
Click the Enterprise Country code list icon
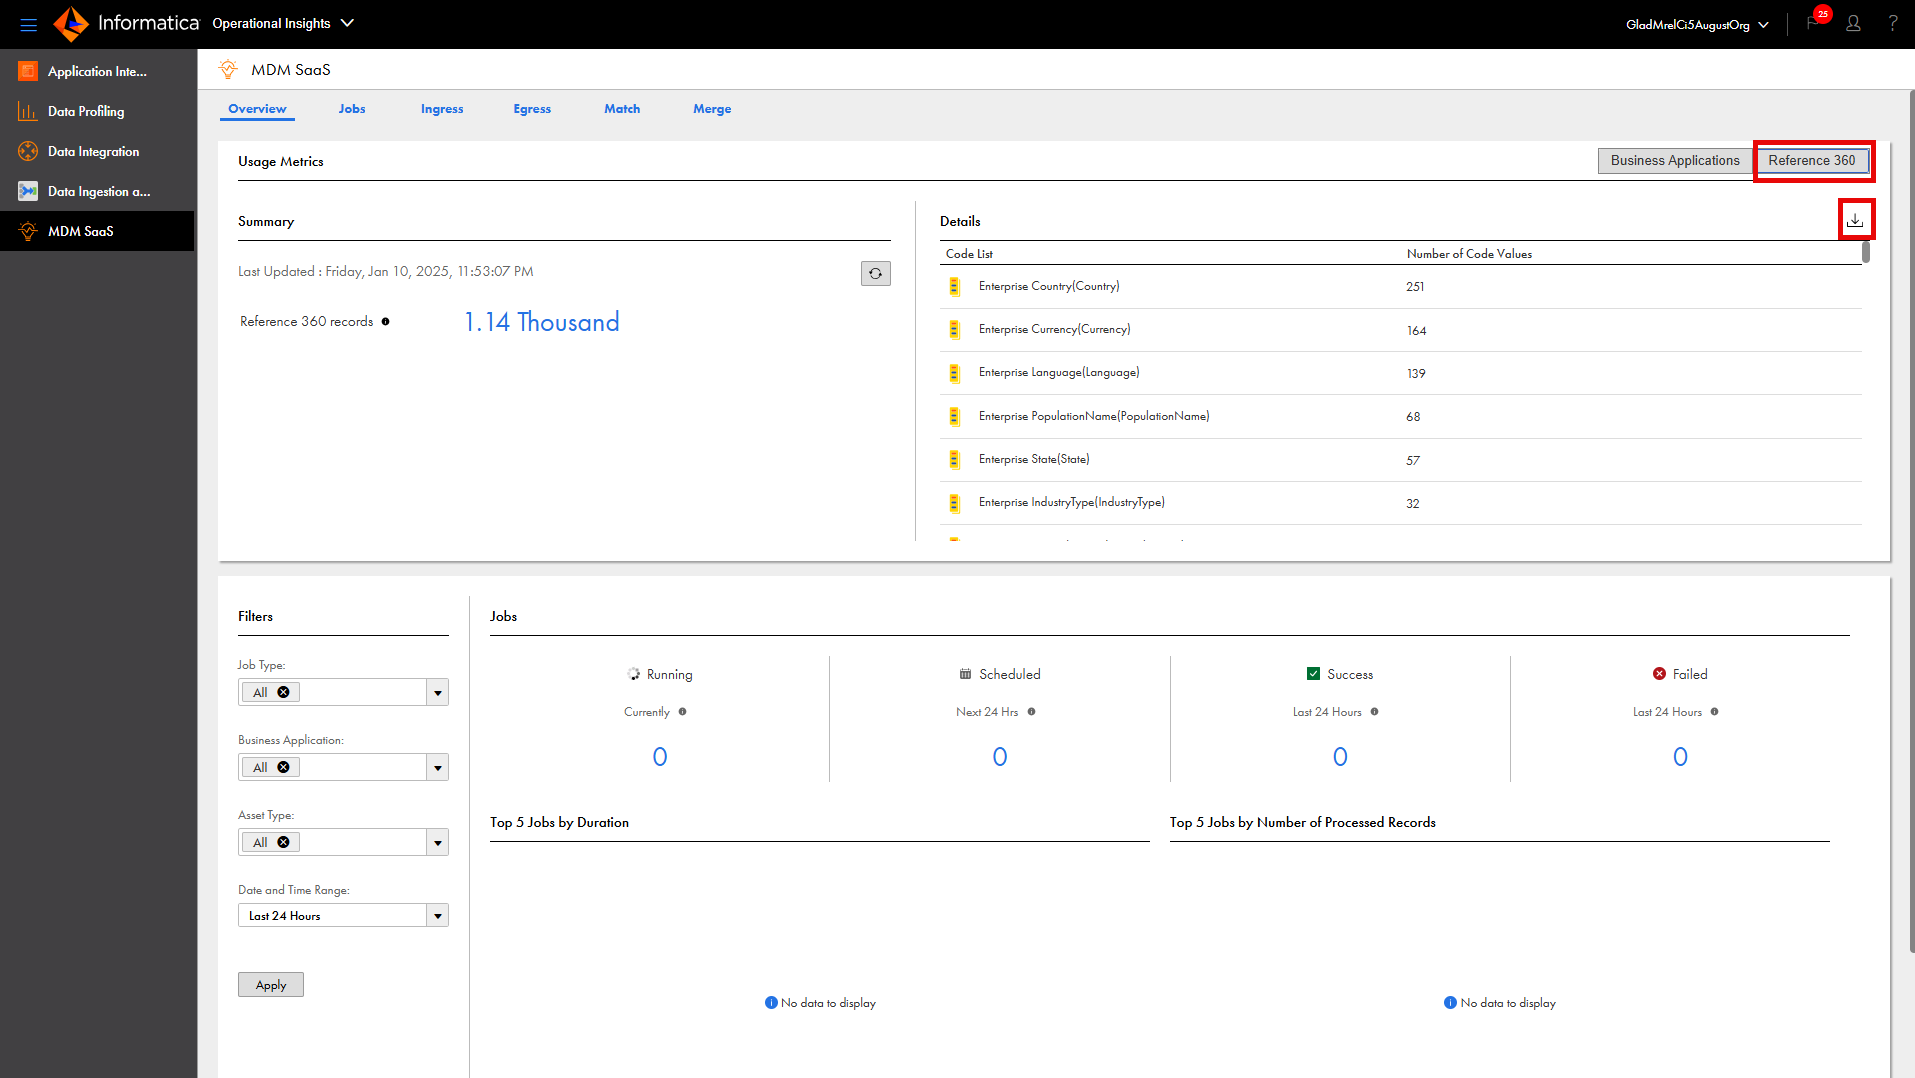click(x=954, y=287)
